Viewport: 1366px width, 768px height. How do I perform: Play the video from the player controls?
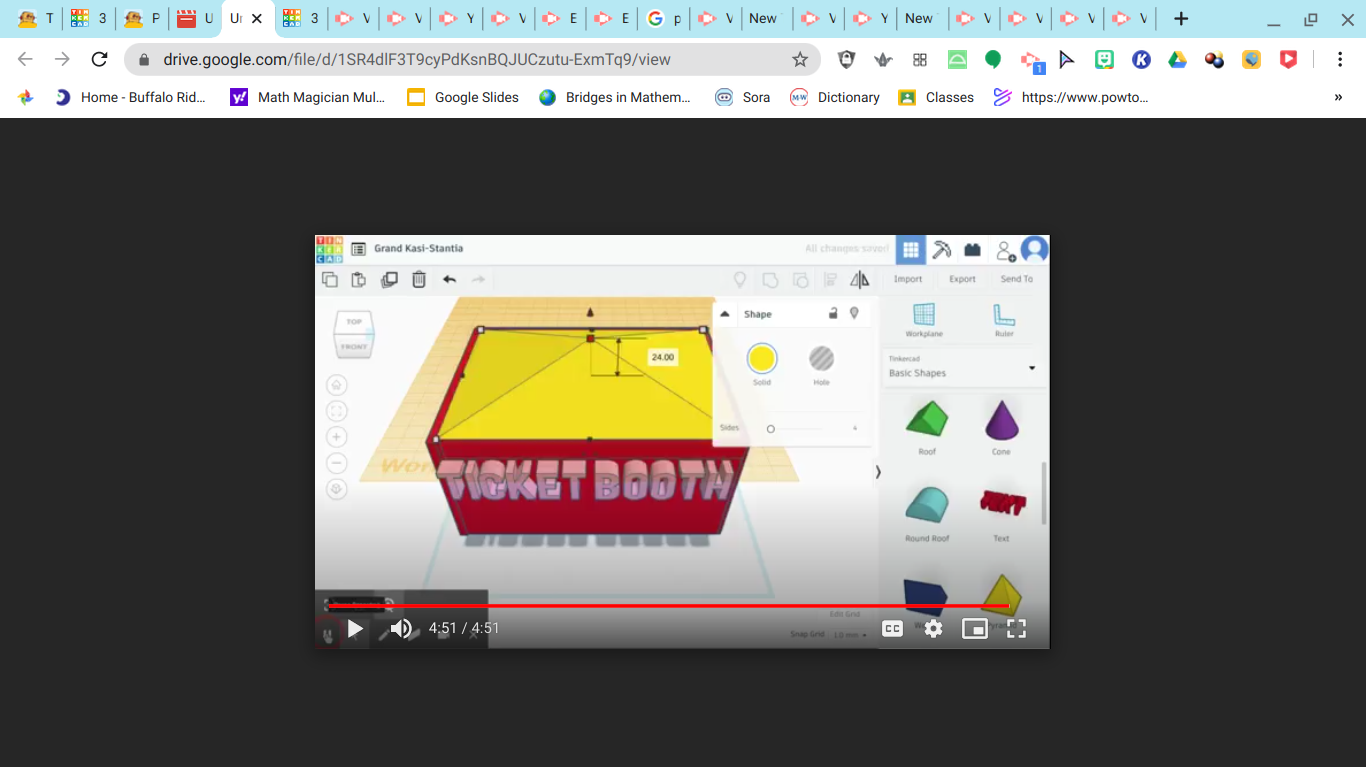pyautogui.click(x=355, y=629)
